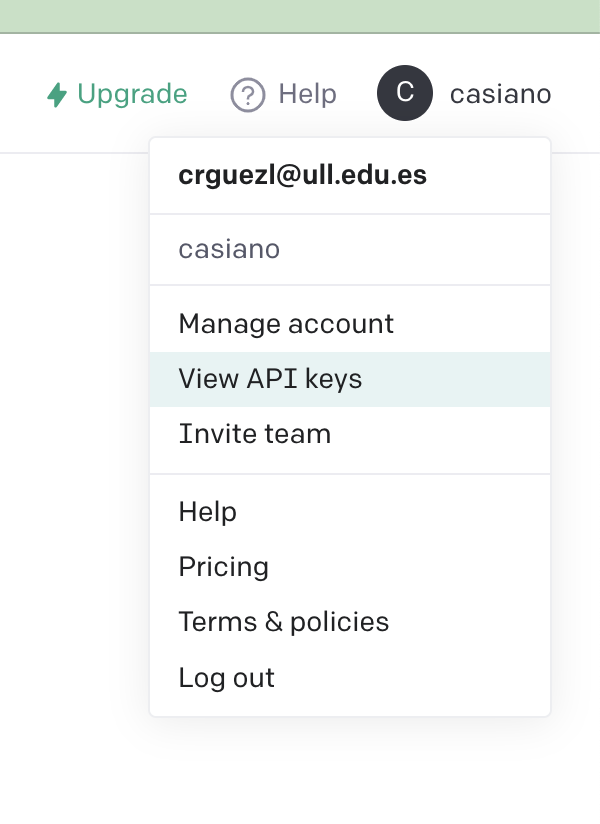Go to Pricing
The width and height of the screenshot is (600, 824).
350,567
